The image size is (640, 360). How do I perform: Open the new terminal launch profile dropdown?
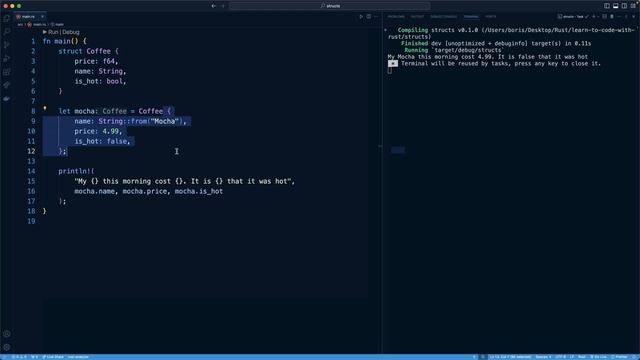(598, 17)
